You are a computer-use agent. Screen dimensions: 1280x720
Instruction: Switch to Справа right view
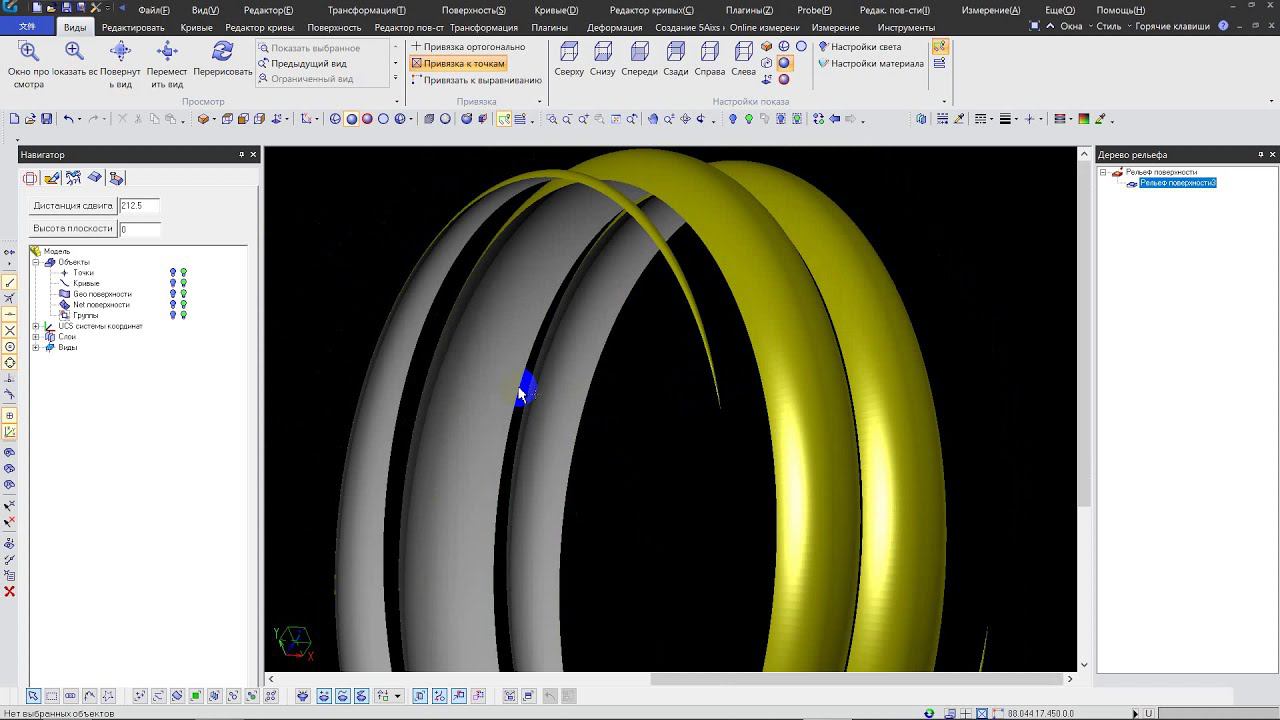709,51
